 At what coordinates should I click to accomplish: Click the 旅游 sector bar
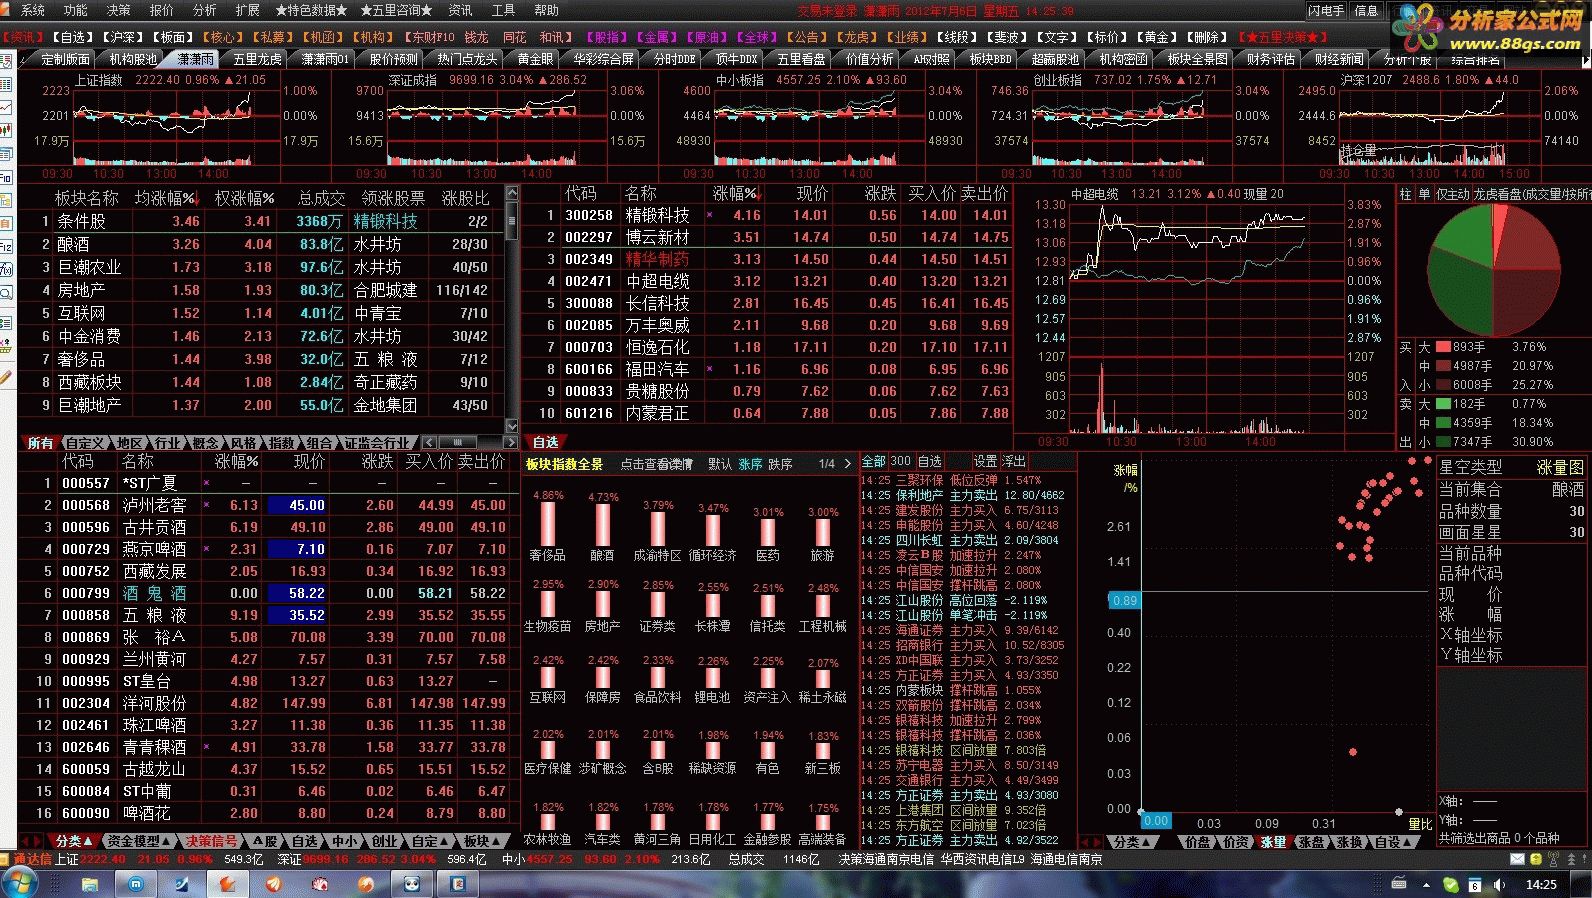coord(823,532)
